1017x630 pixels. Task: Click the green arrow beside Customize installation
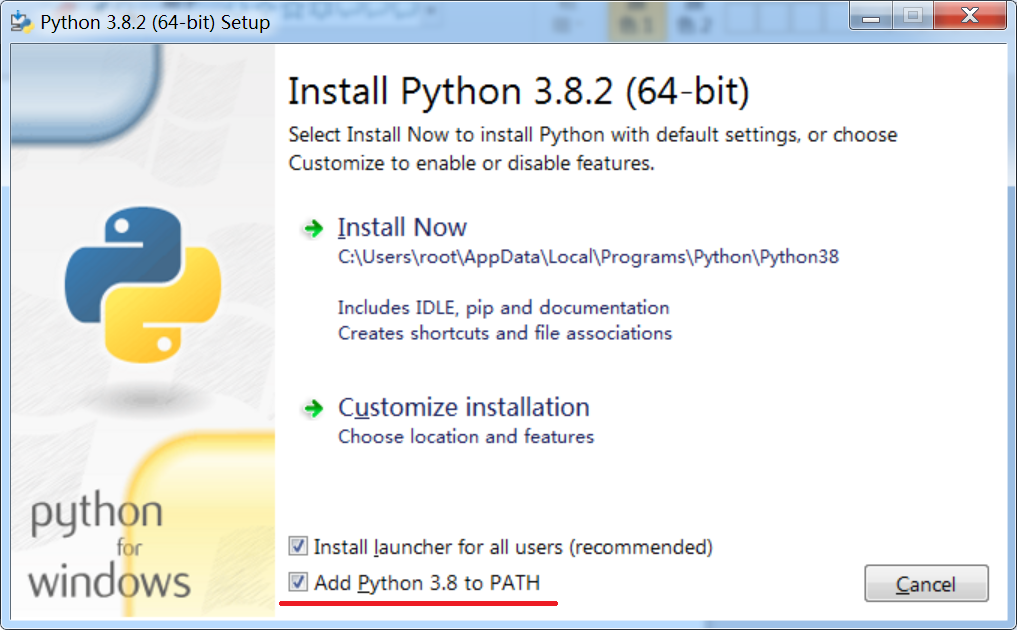[313, 408]
